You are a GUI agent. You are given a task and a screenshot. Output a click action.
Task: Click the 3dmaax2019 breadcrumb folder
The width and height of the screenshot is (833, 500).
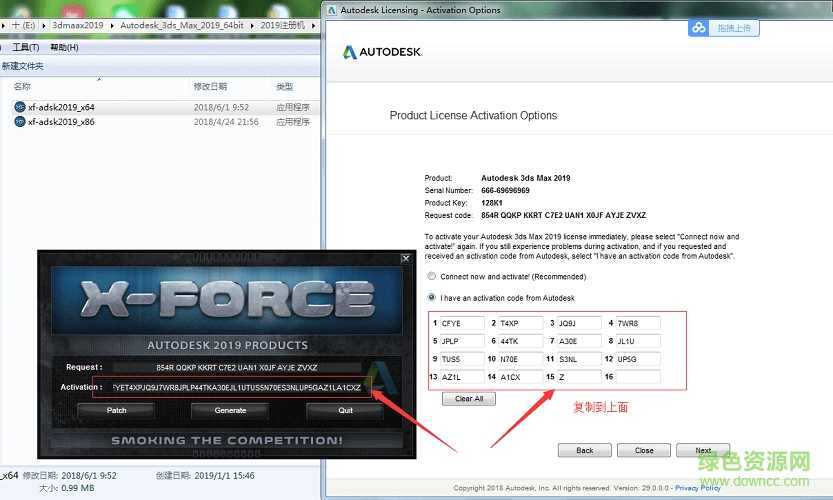tap(78, 25)
